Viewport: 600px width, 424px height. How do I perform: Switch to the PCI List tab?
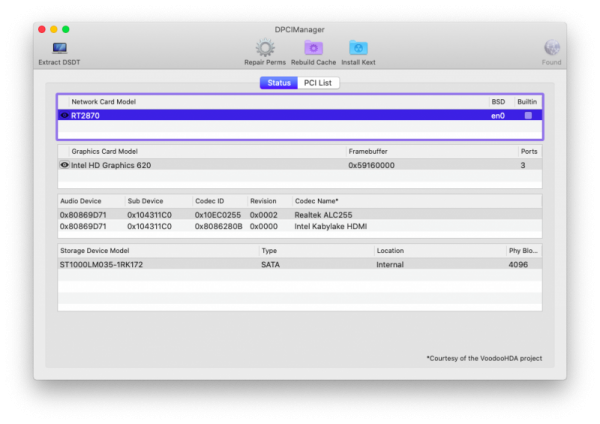click(x=318, y=83)
